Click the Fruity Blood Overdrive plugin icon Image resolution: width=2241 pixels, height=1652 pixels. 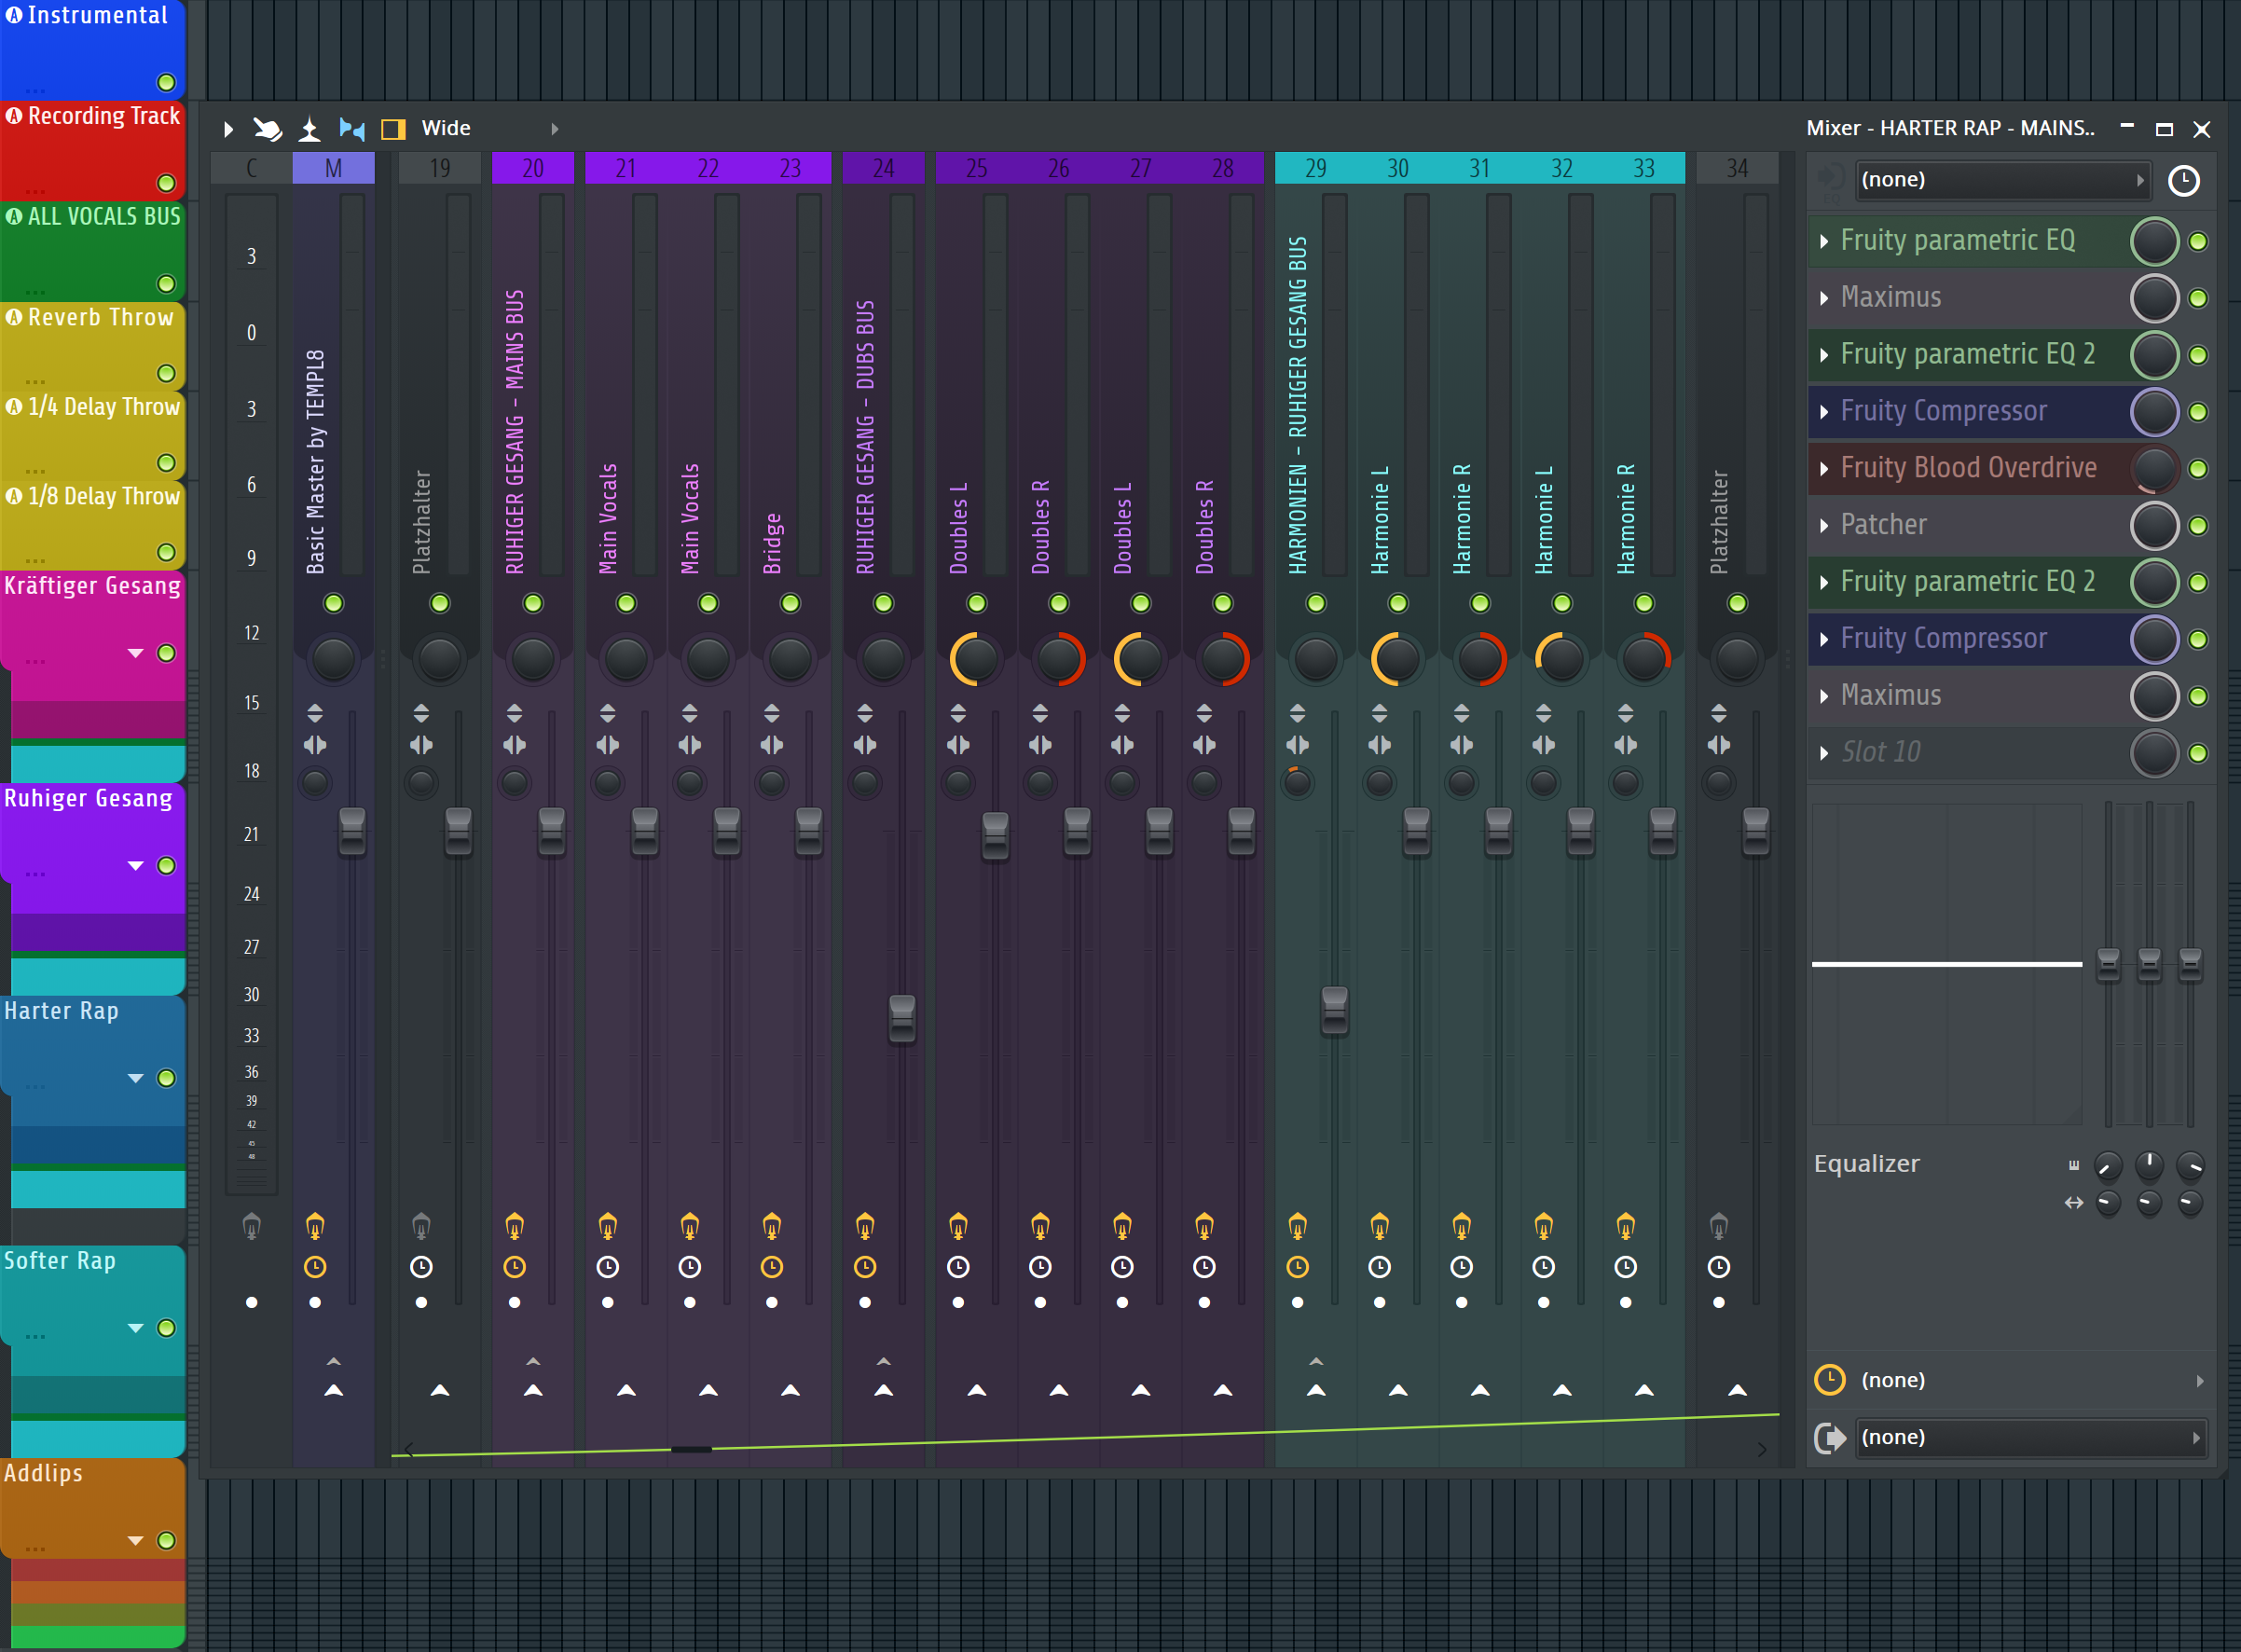coord(1822,466)
